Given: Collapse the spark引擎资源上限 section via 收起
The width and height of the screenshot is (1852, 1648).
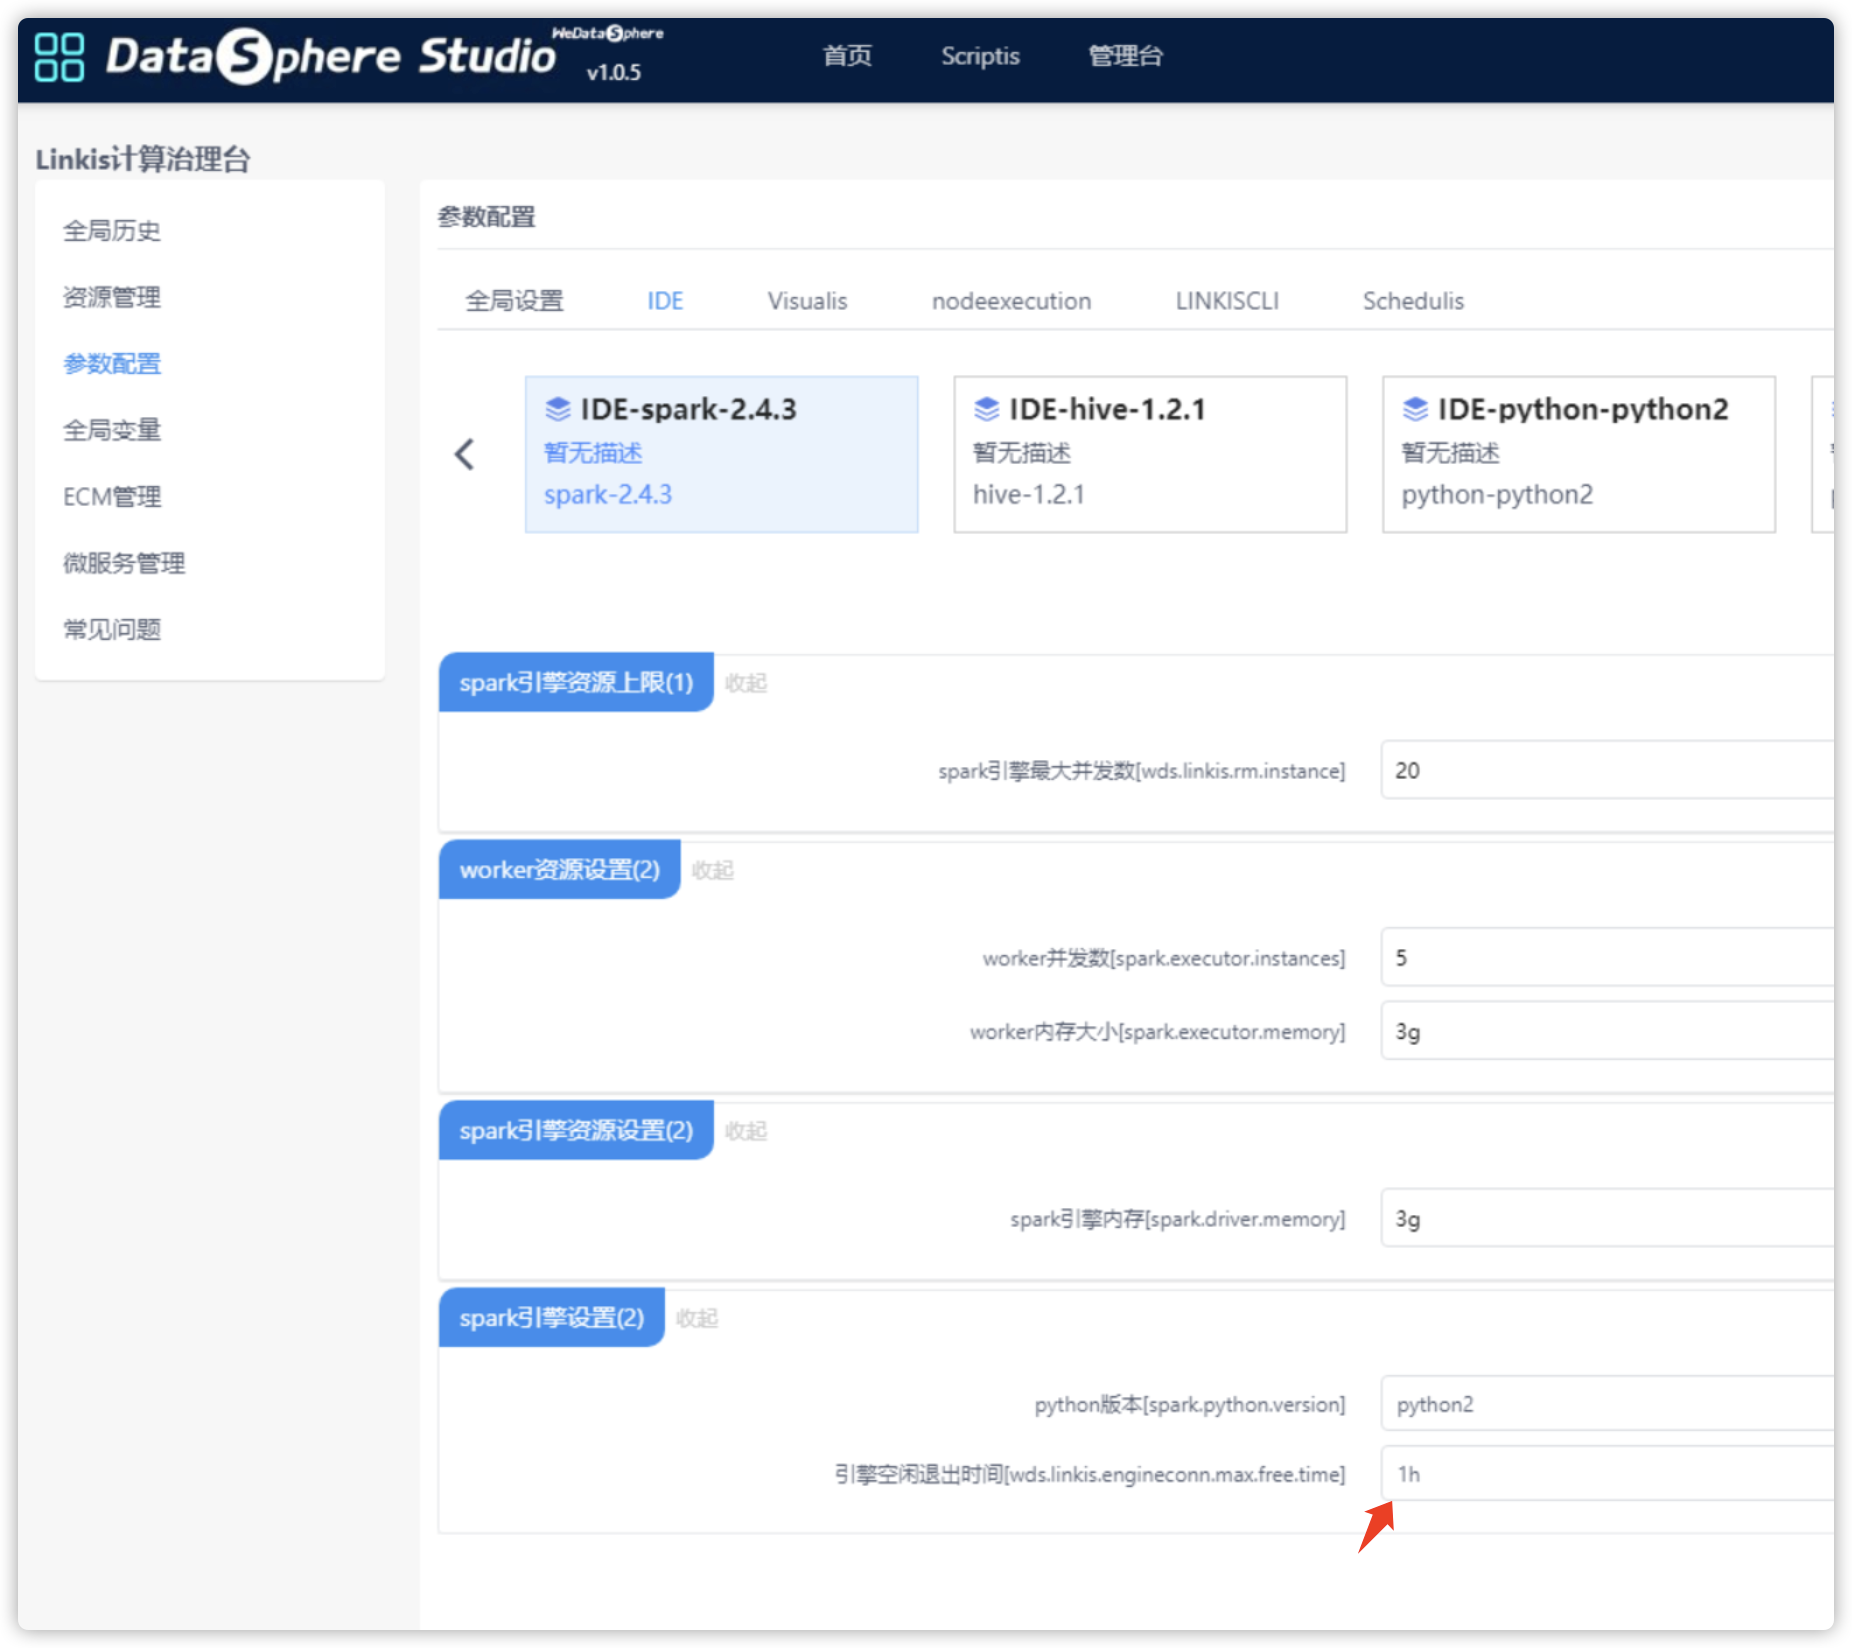Looking at the screenshot, I should tap(745, 683).
